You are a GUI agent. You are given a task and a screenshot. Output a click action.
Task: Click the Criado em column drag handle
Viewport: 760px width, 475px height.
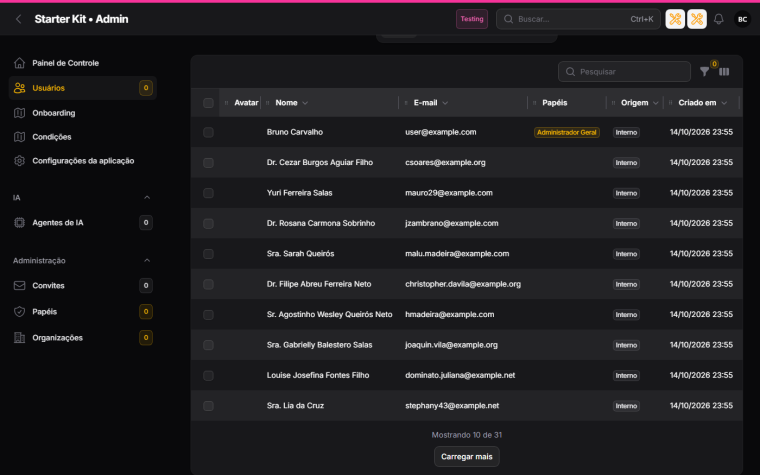pyautogui.click(x=670, y=103)
